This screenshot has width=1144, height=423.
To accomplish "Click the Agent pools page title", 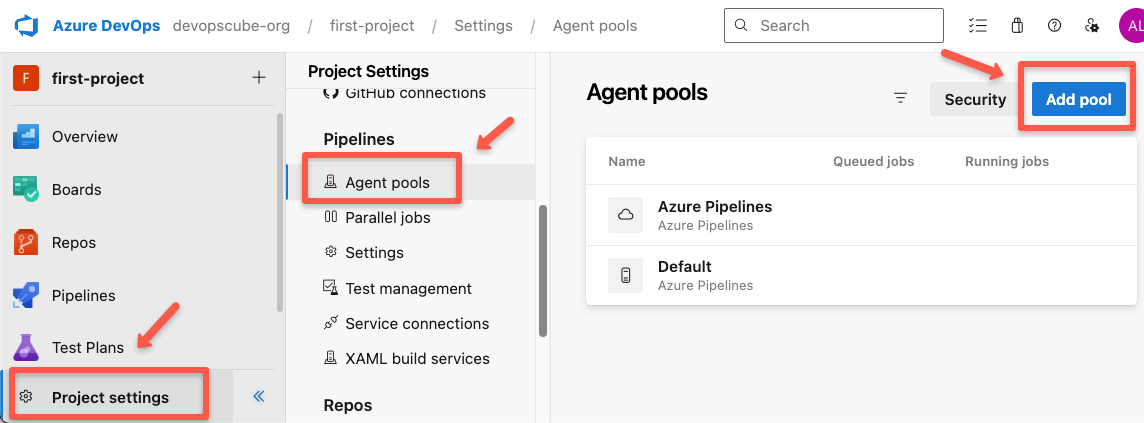I will pyautogui.click(x=647, y=93).
